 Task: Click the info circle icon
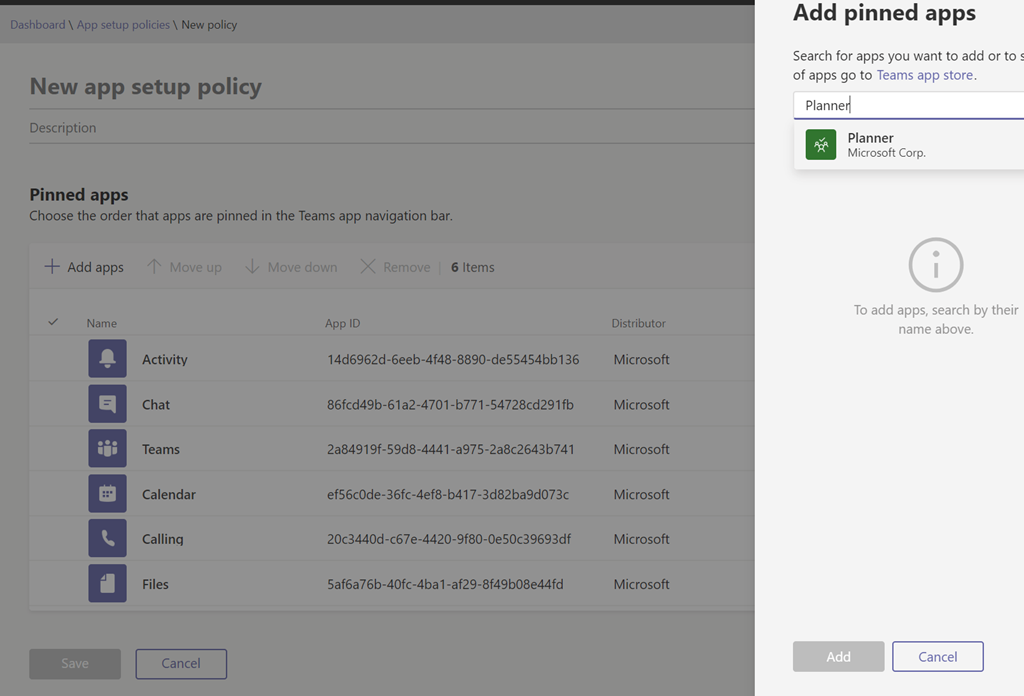(x=935, y=265)
